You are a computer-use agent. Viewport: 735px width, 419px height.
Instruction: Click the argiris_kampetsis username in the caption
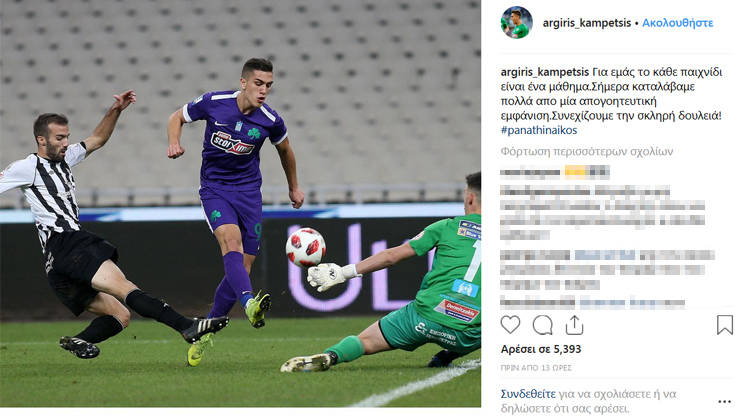(545, 72)
